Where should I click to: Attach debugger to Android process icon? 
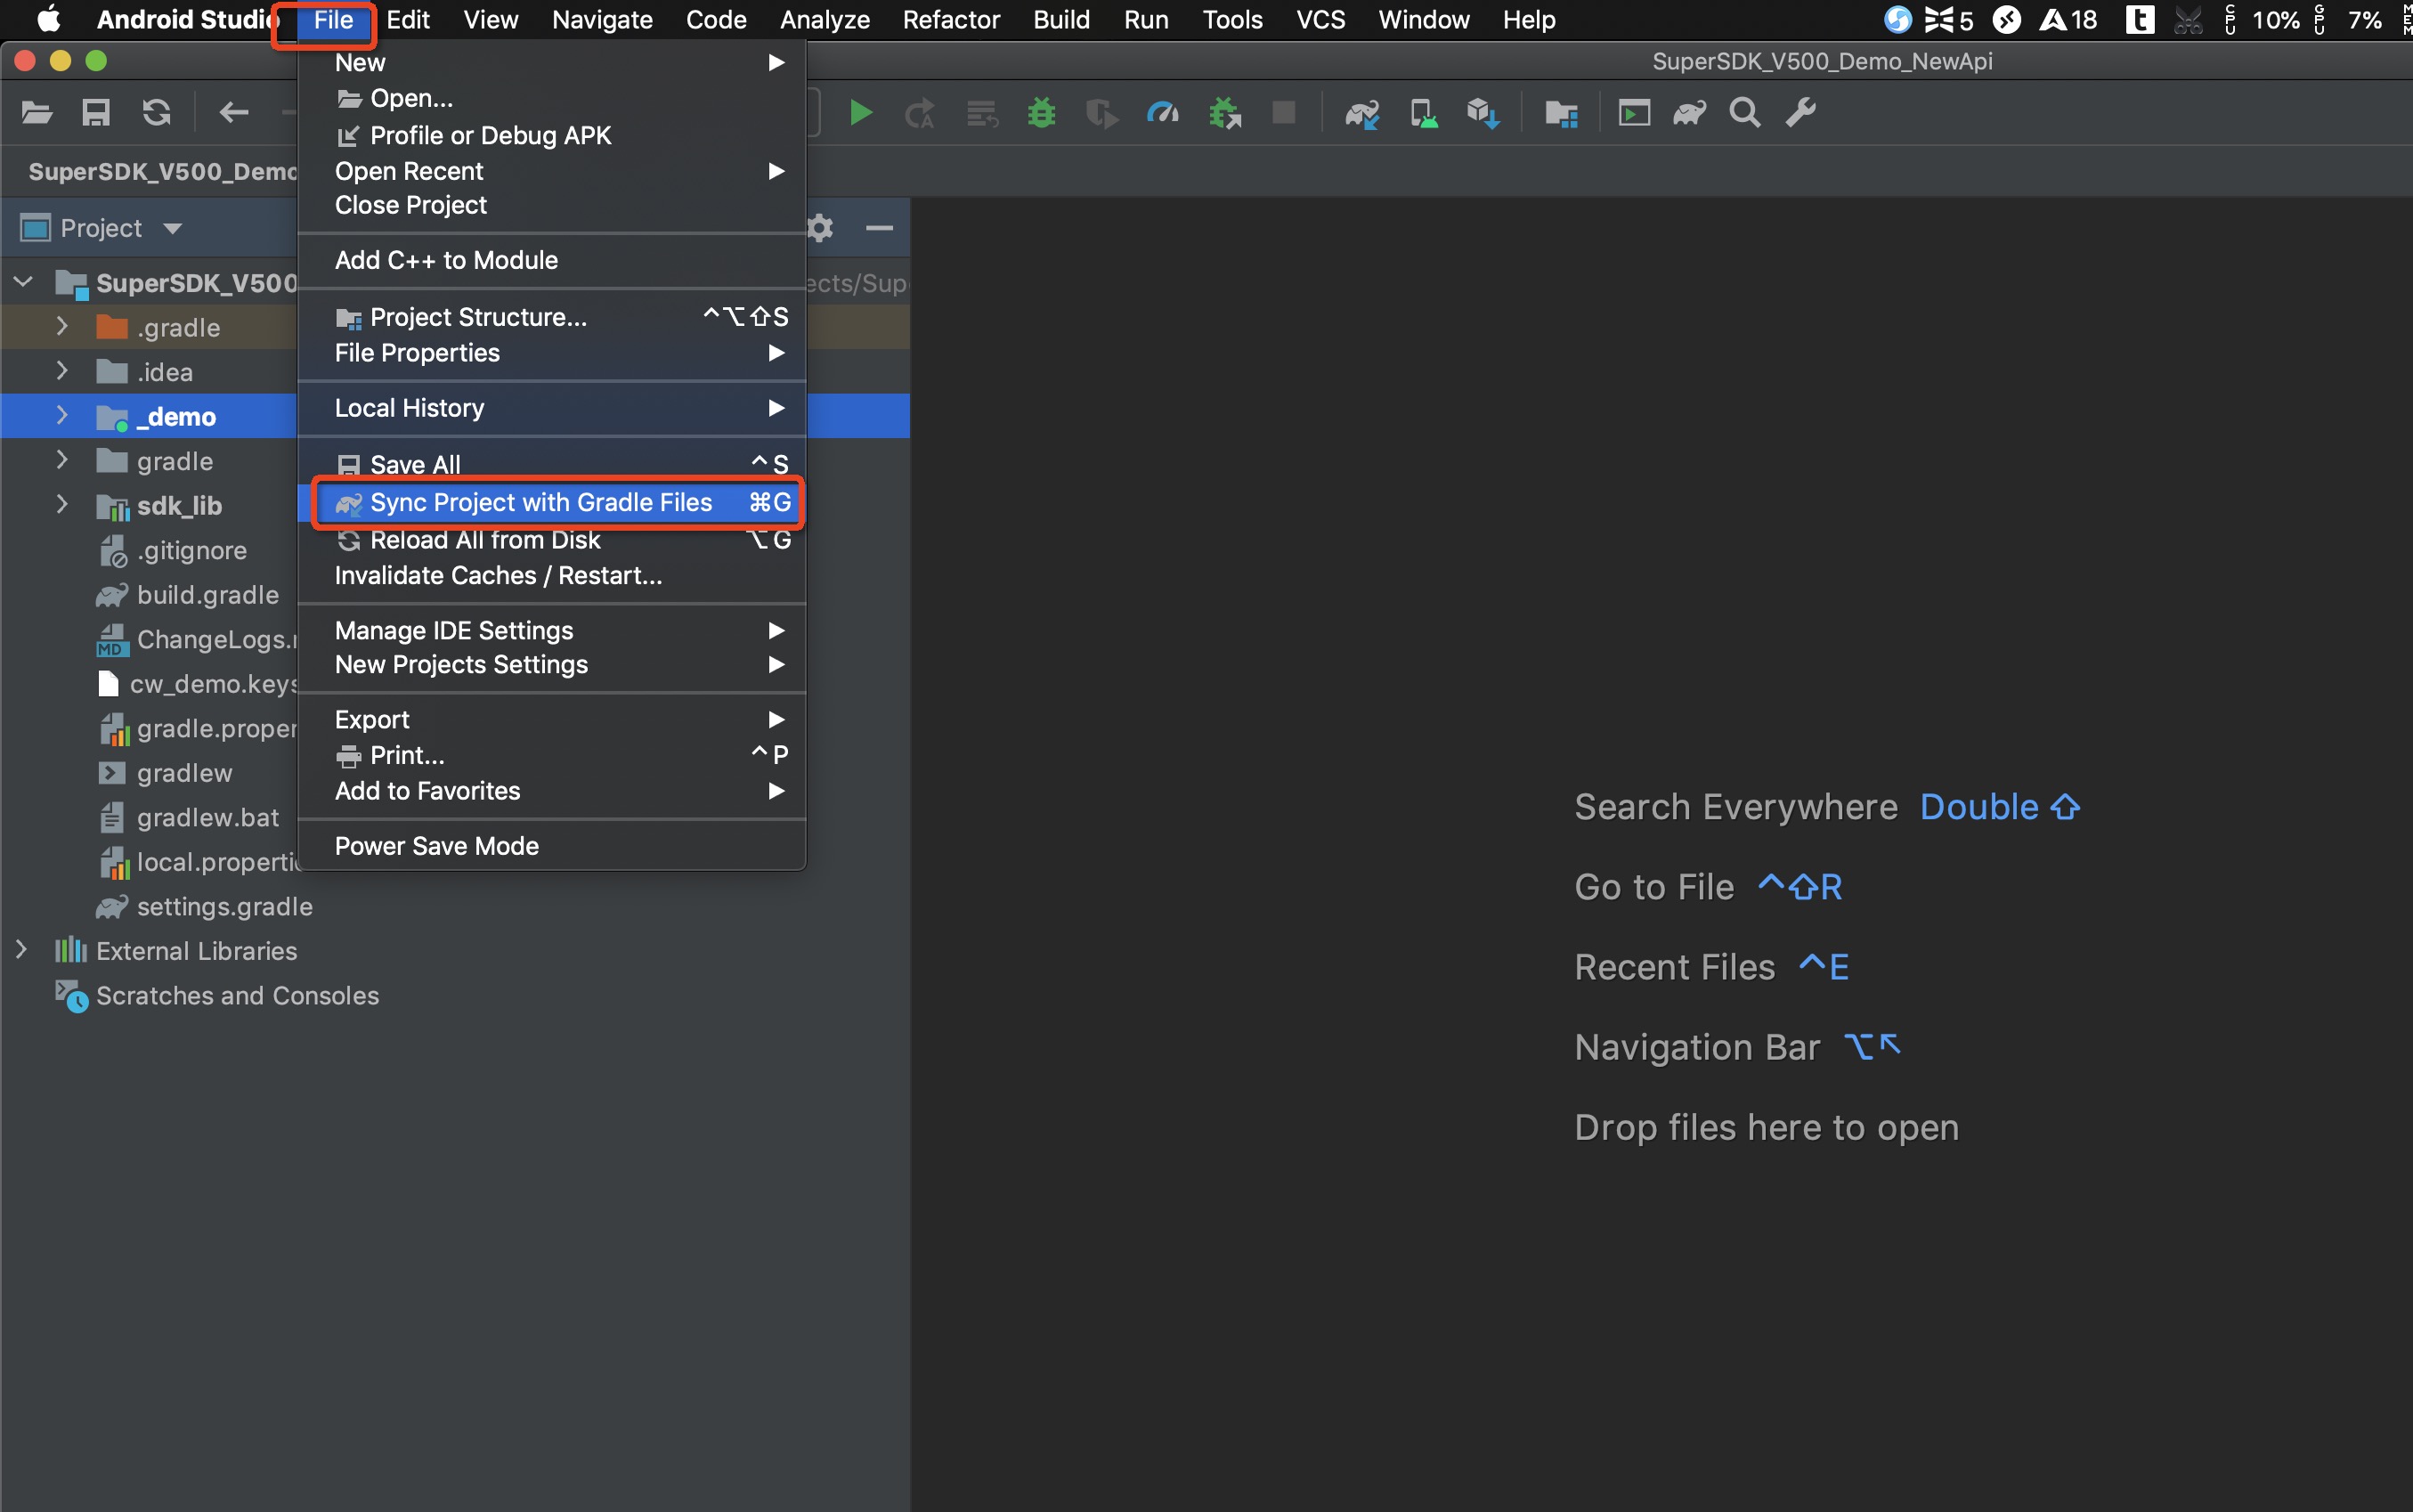[1224, 113]
